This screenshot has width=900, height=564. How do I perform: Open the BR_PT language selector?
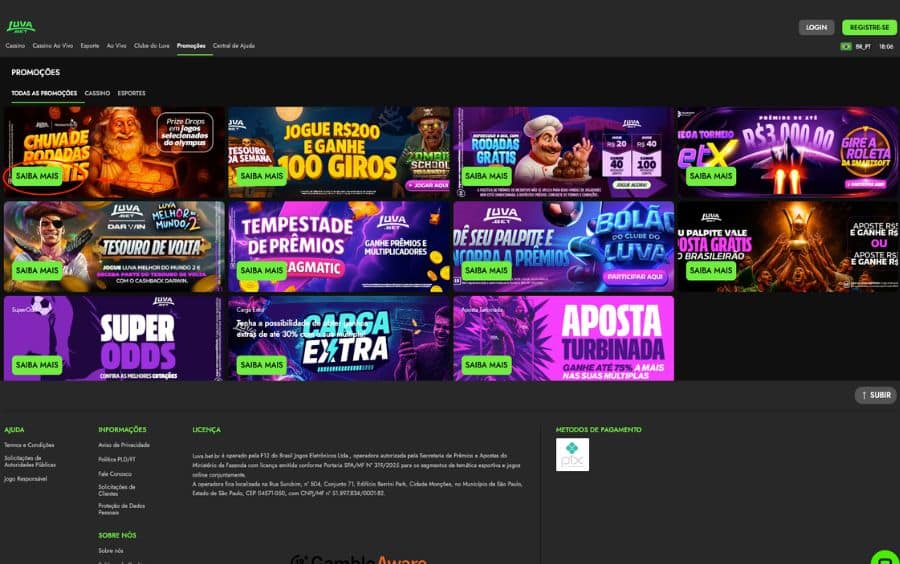[863, 46]
